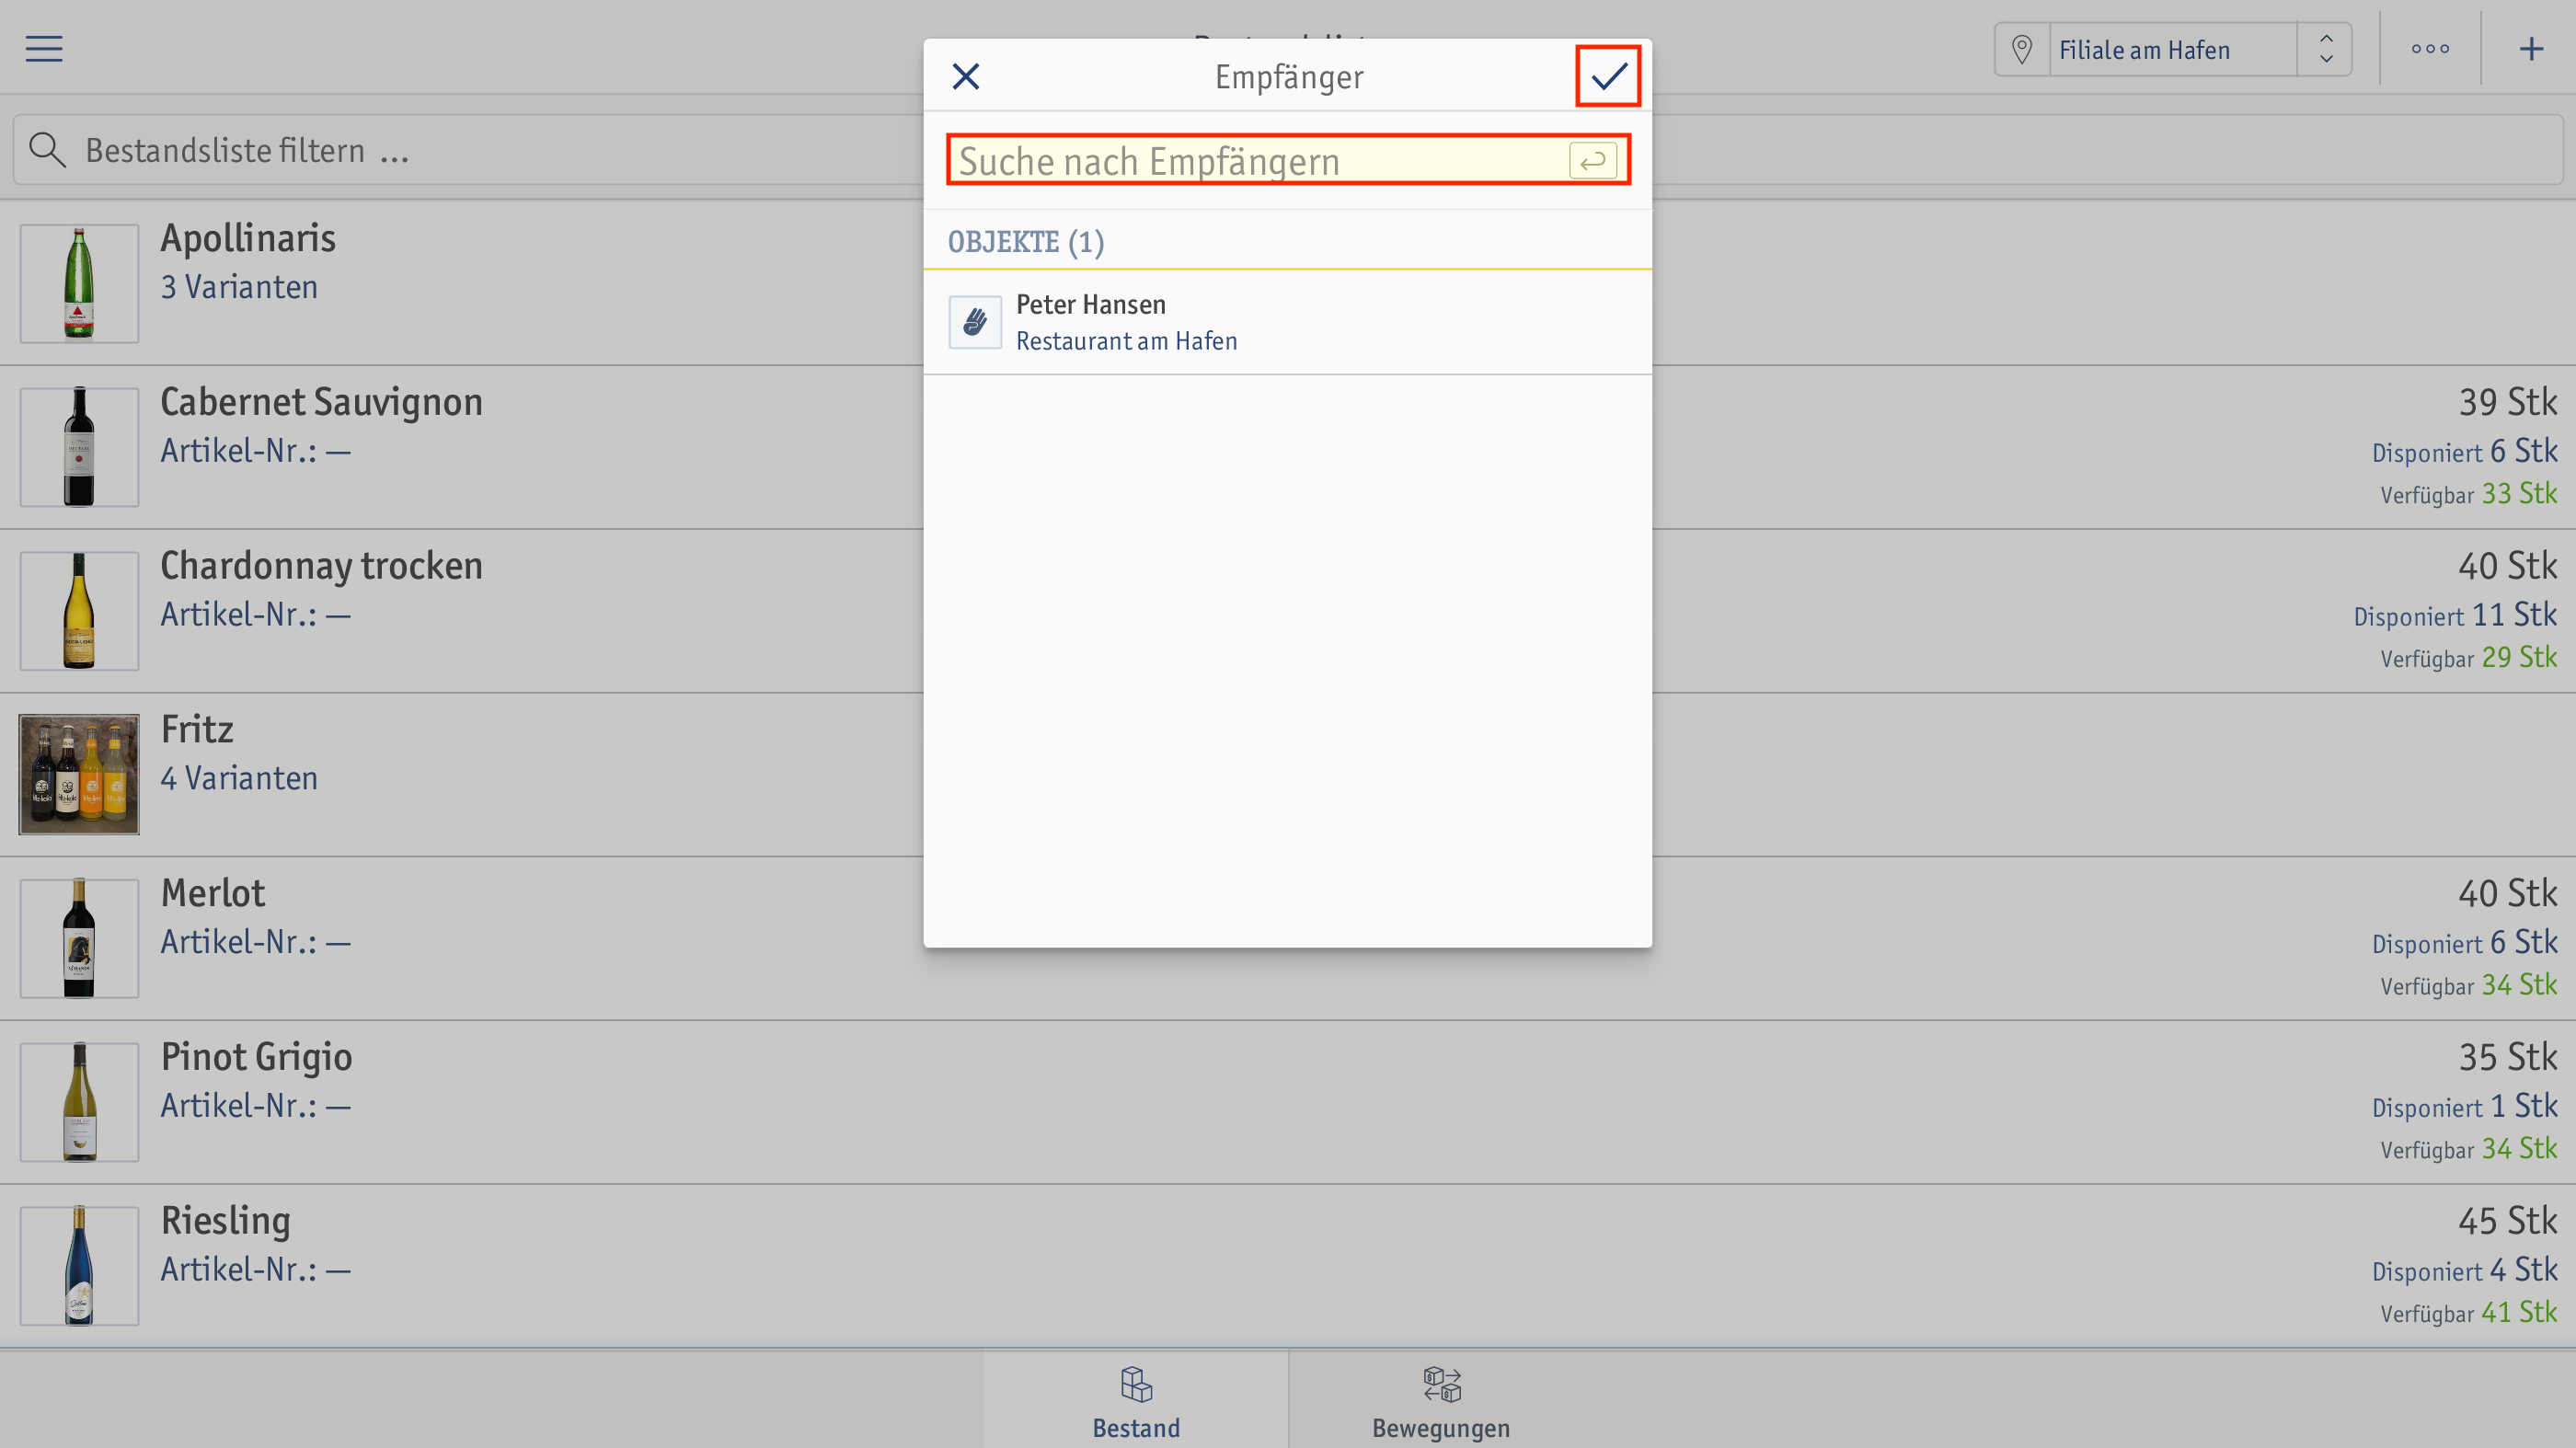Select the Riesling item name
Screen dimensions: 2576x1448
[x=226, y=1222]
